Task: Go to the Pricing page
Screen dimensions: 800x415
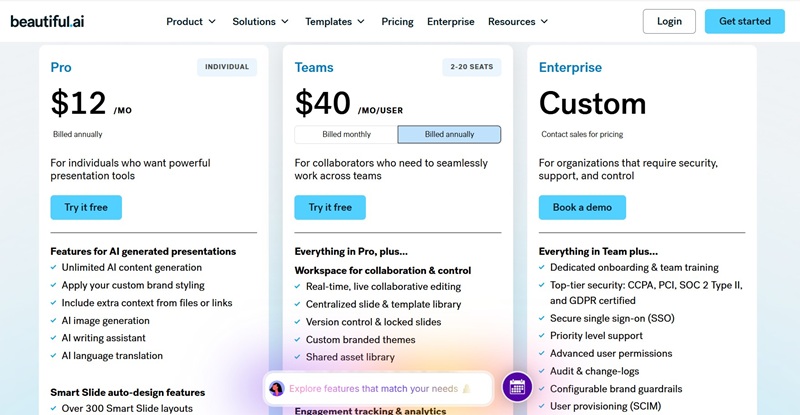Action: click(397, 21)
